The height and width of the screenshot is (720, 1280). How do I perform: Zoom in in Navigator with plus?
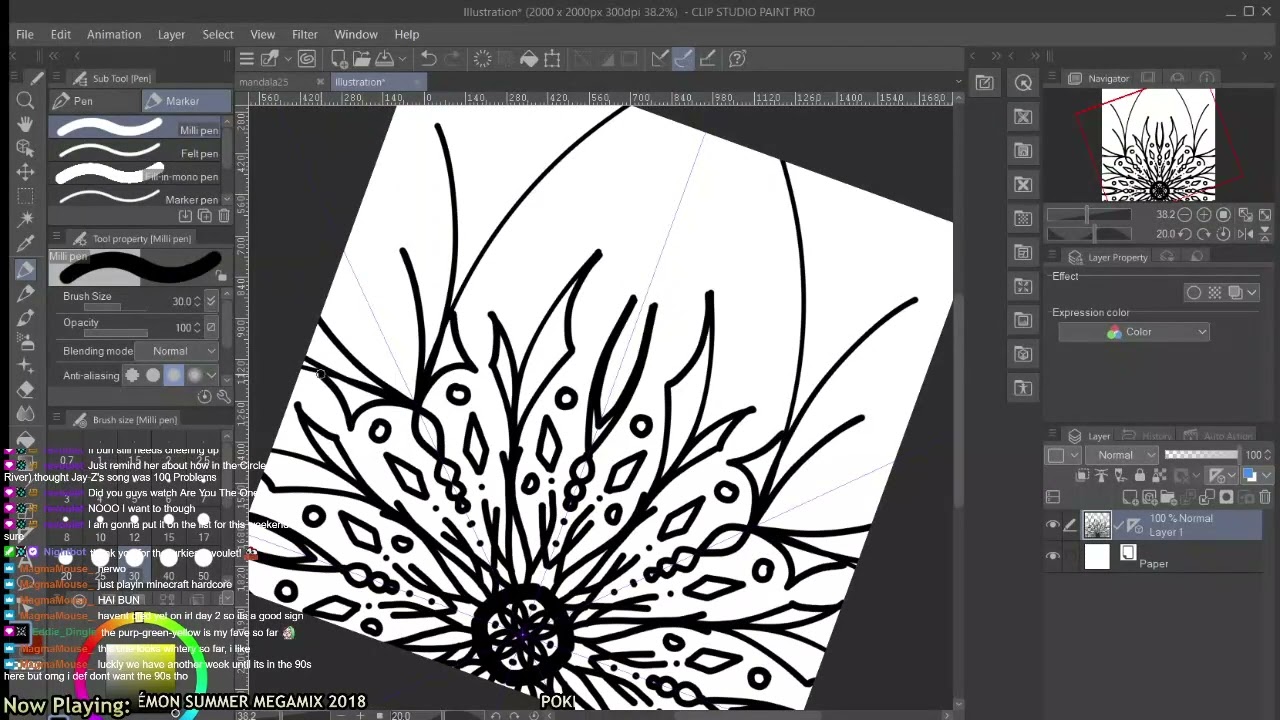click(1204, 215)
